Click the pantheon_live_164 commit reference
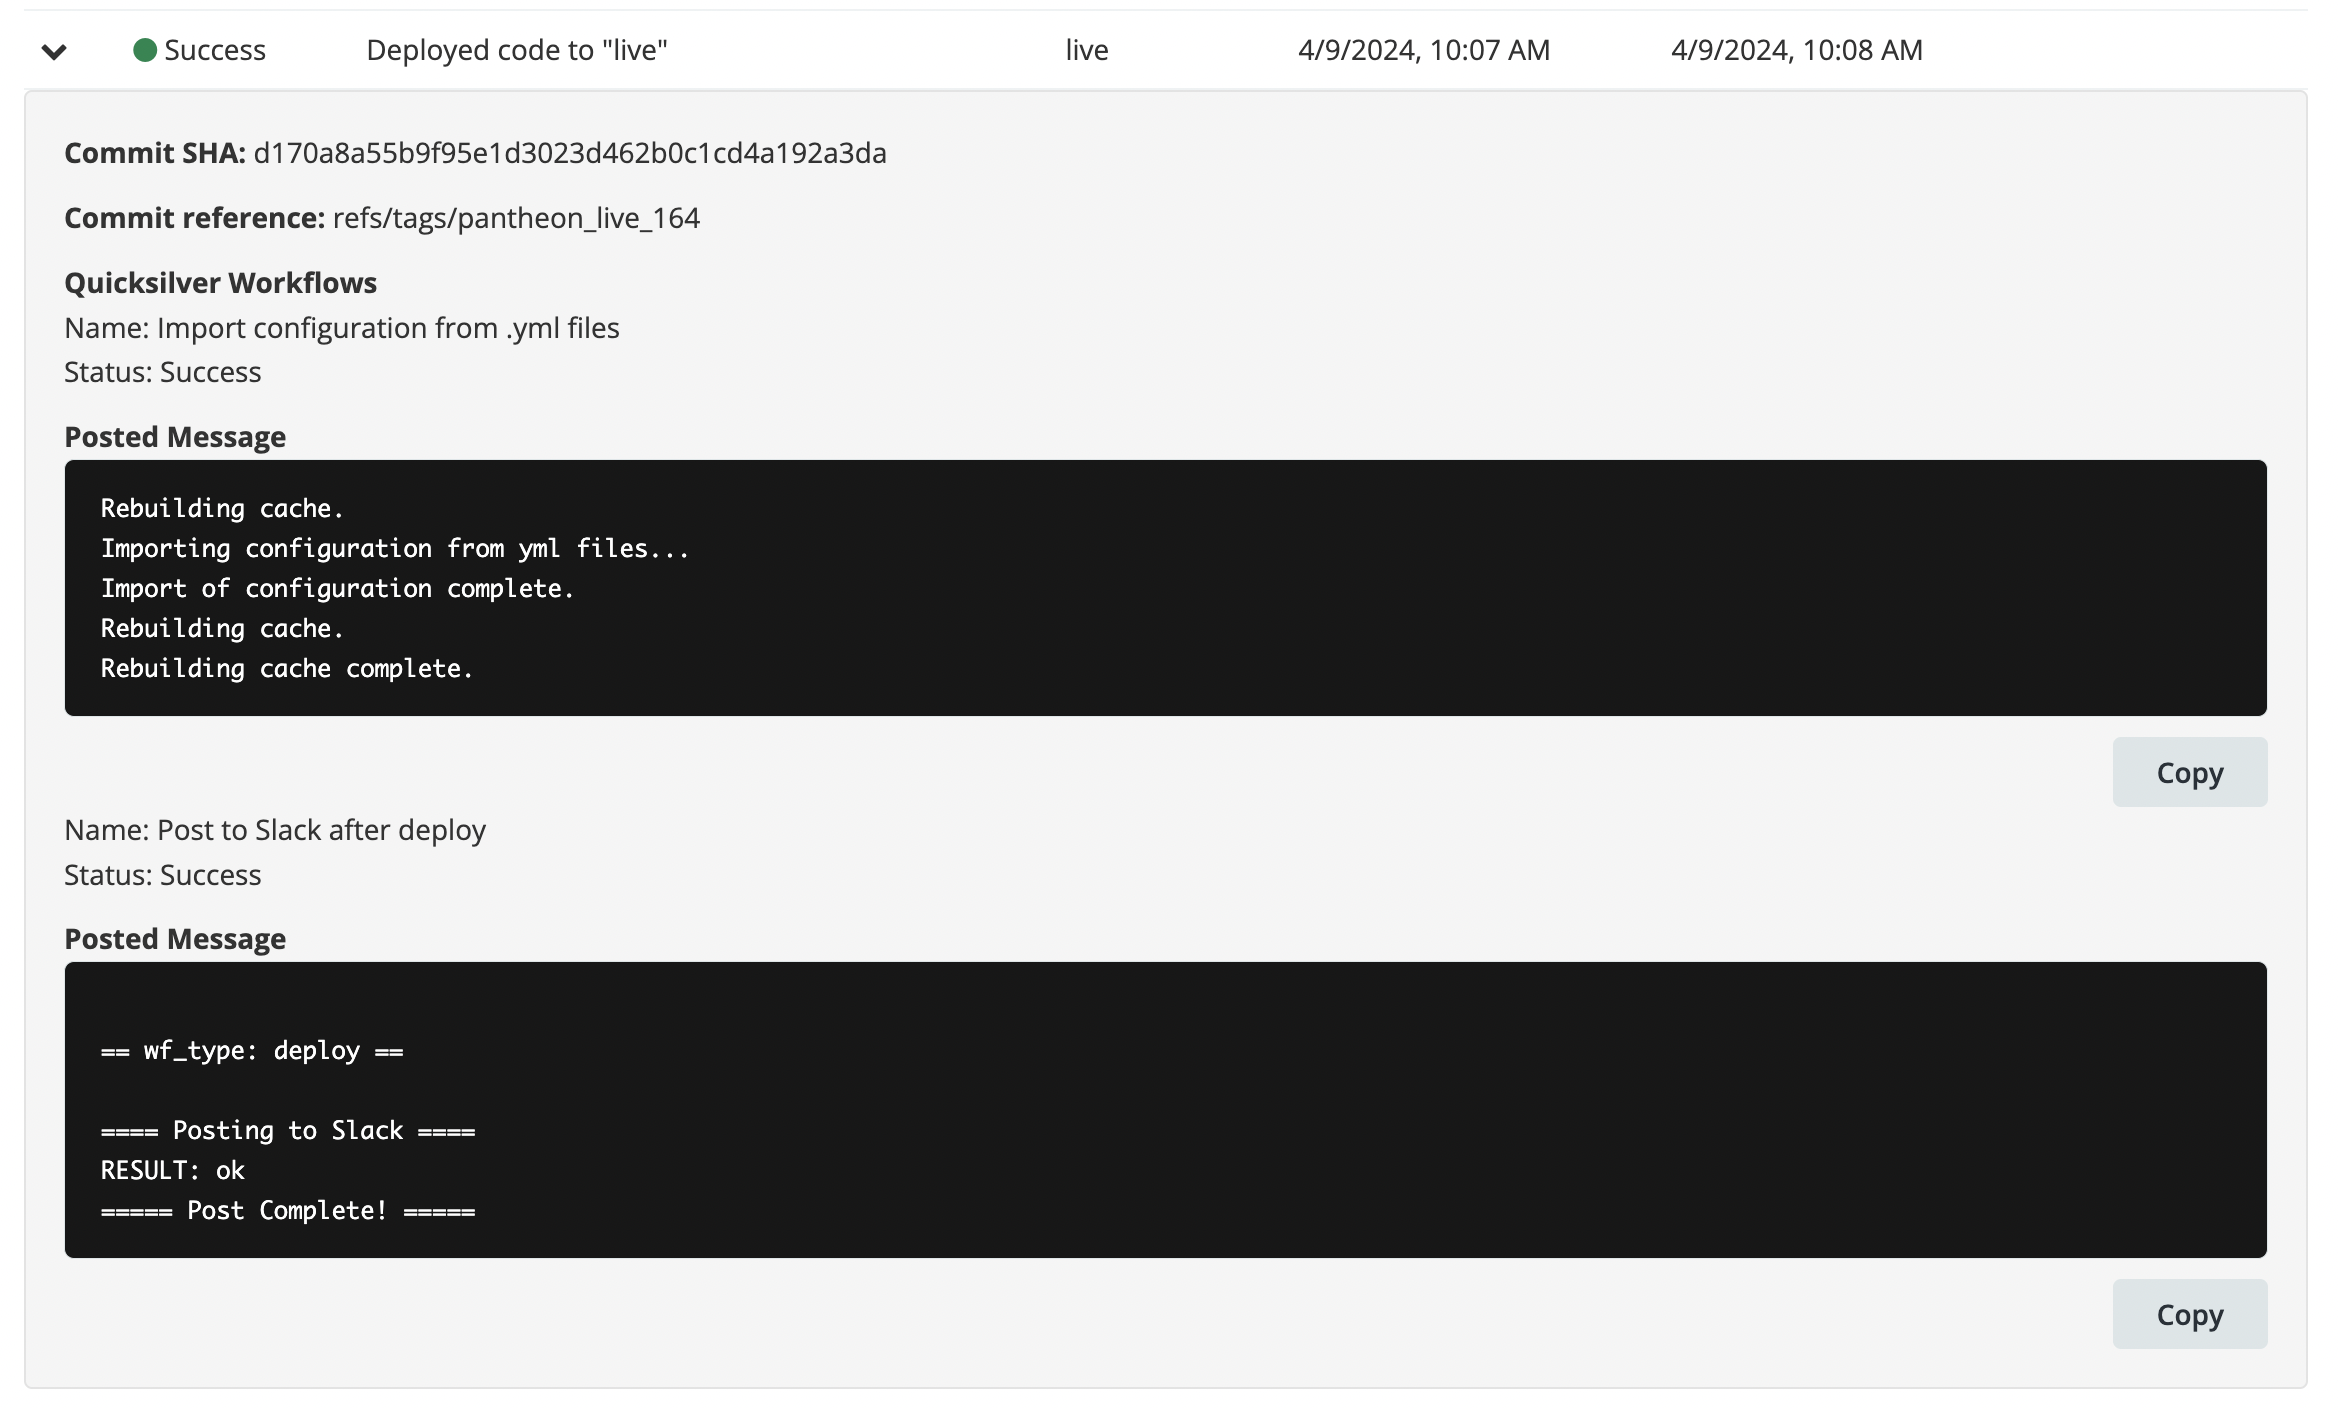 (x=516, y=218)
